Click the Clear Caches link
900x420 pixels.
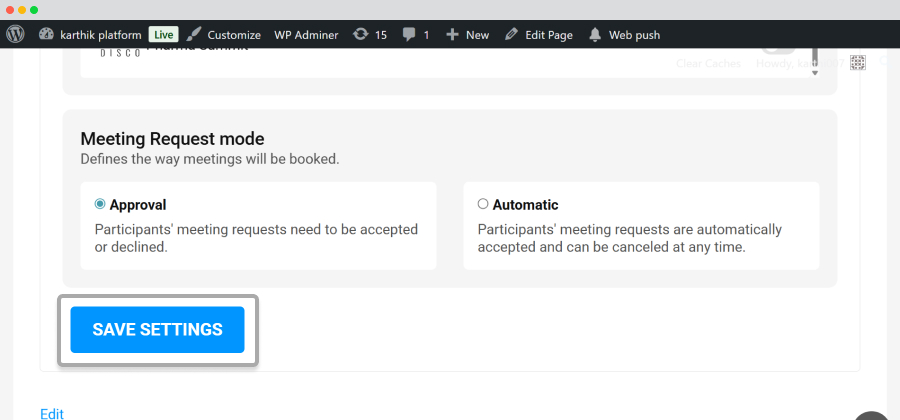click(708, 64)
